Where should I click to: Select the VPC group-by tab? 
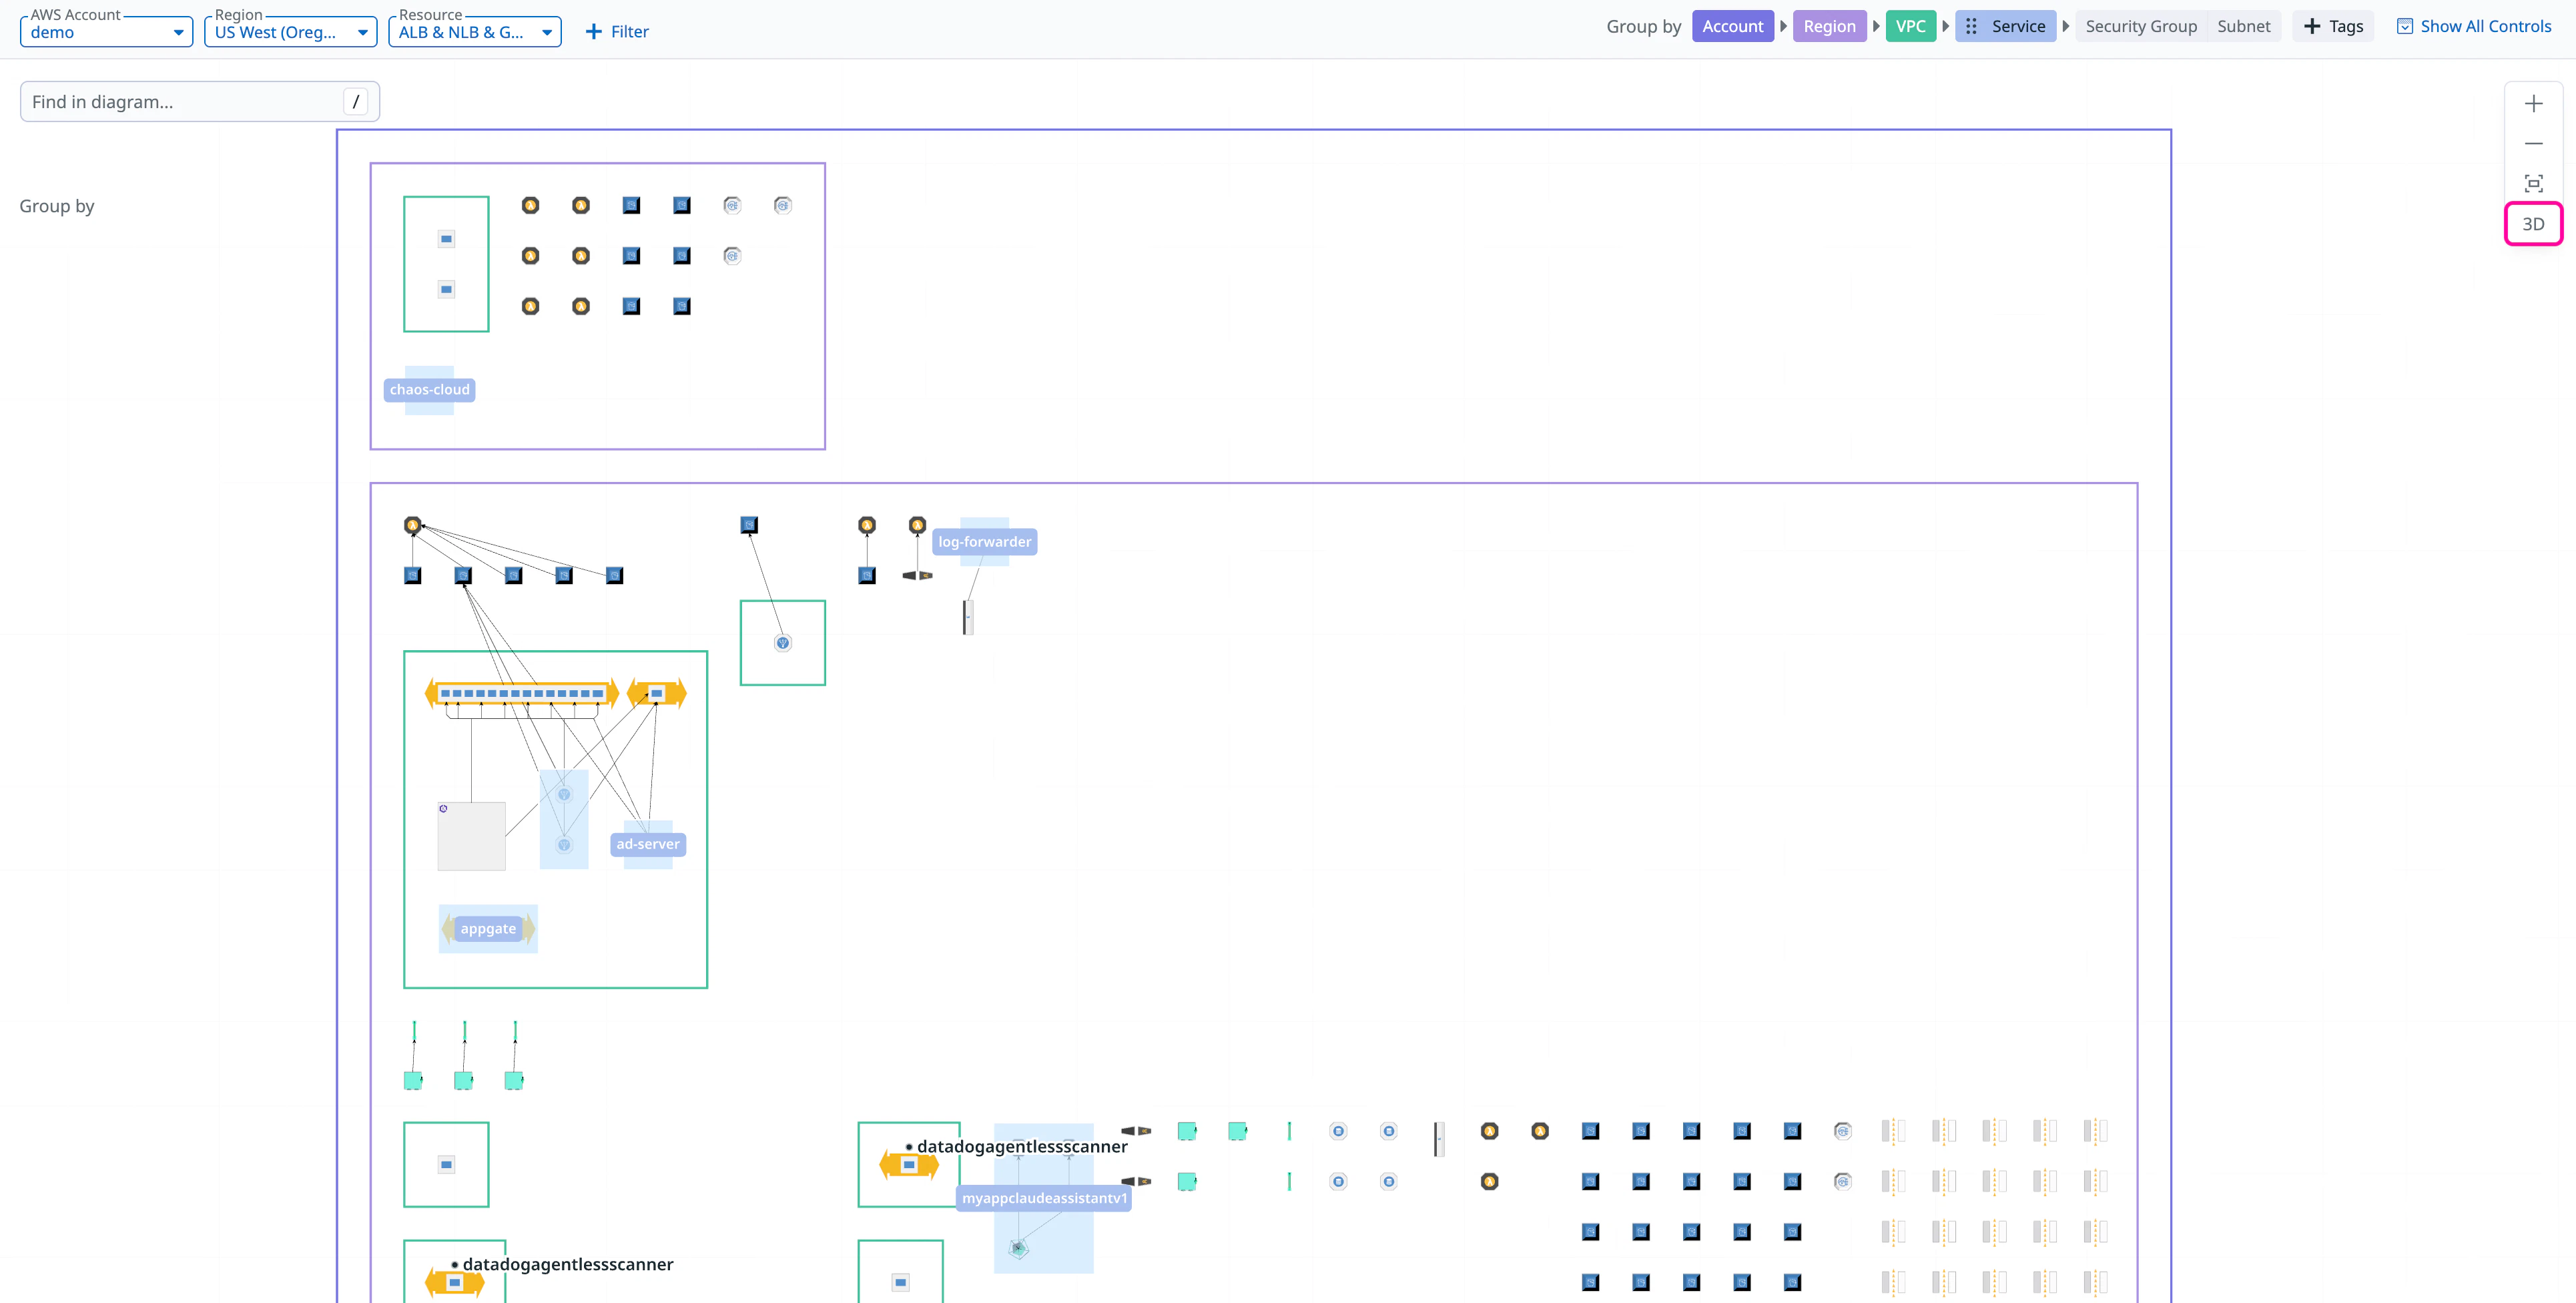point(1910,27)
